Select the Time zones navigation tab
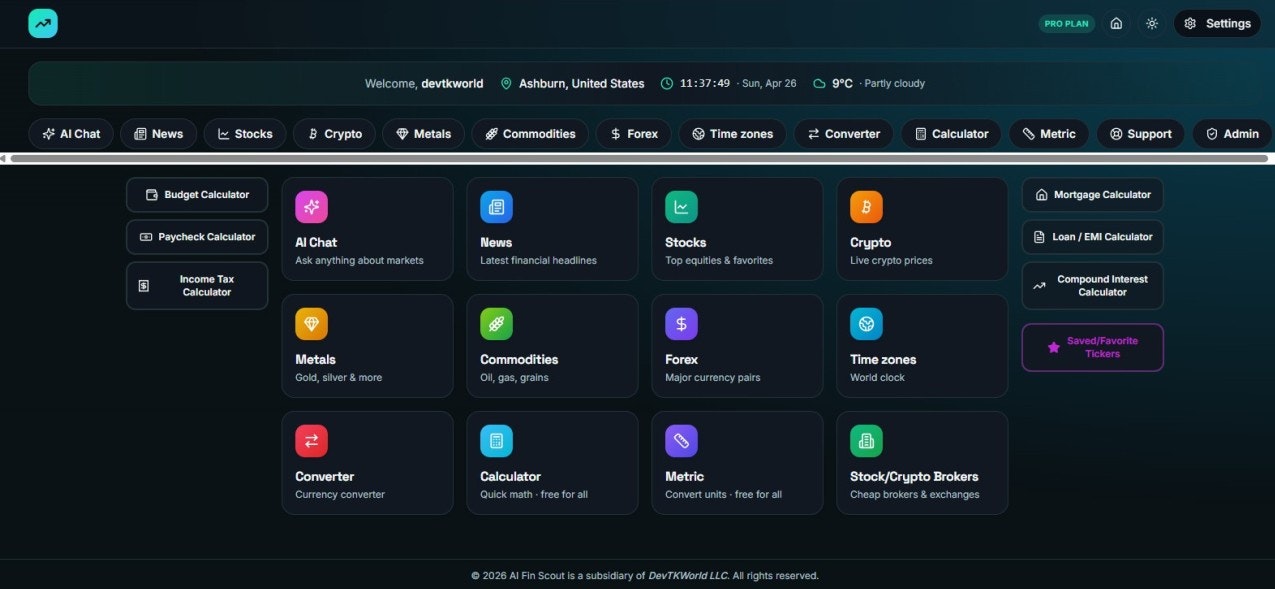The width and height of the screenshot is (1275, 589). tap(733, 134)
